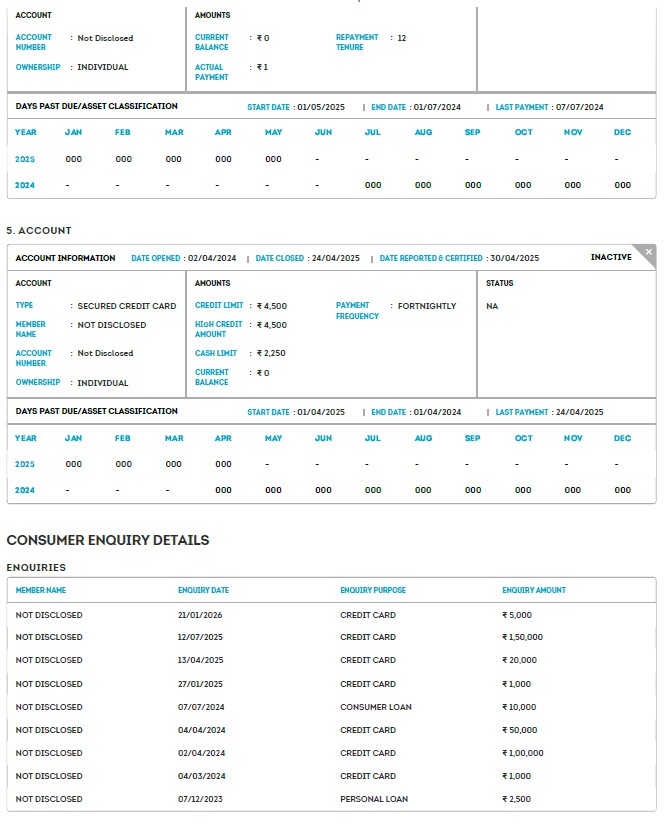Click the Cash Limit label
Screen dimensions: 665x836
[216, 353]
